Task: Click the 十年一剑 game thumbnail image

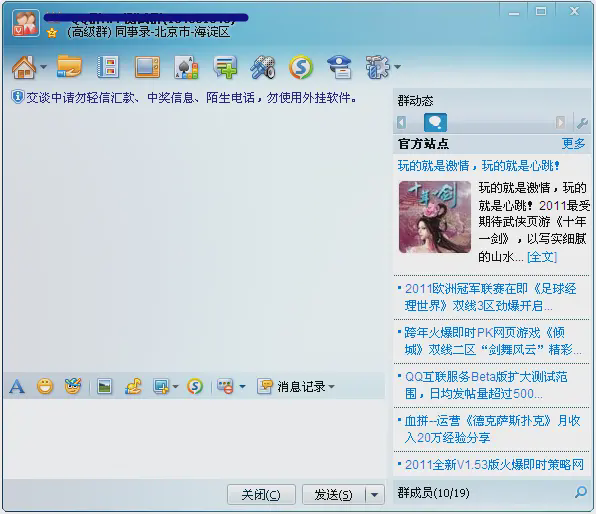Action: pos(435,217)
